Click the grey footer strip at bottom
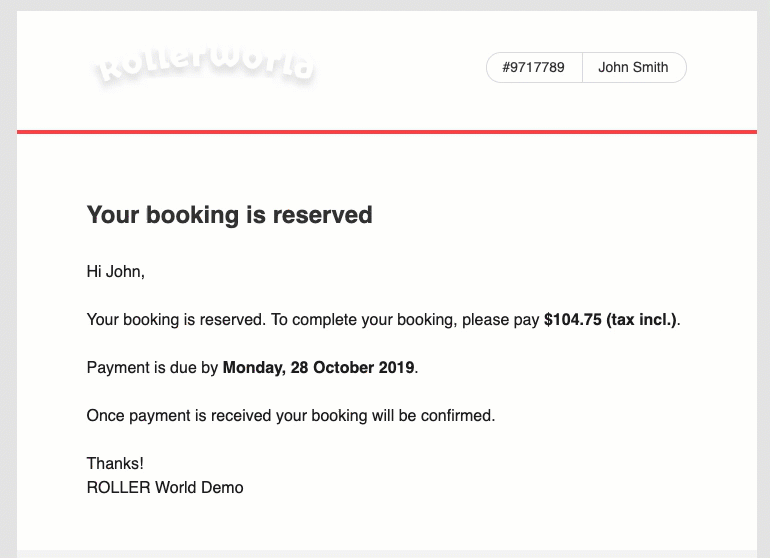This screenshot has width=770, height=558. pyautogui.click(x=387, y=554)
